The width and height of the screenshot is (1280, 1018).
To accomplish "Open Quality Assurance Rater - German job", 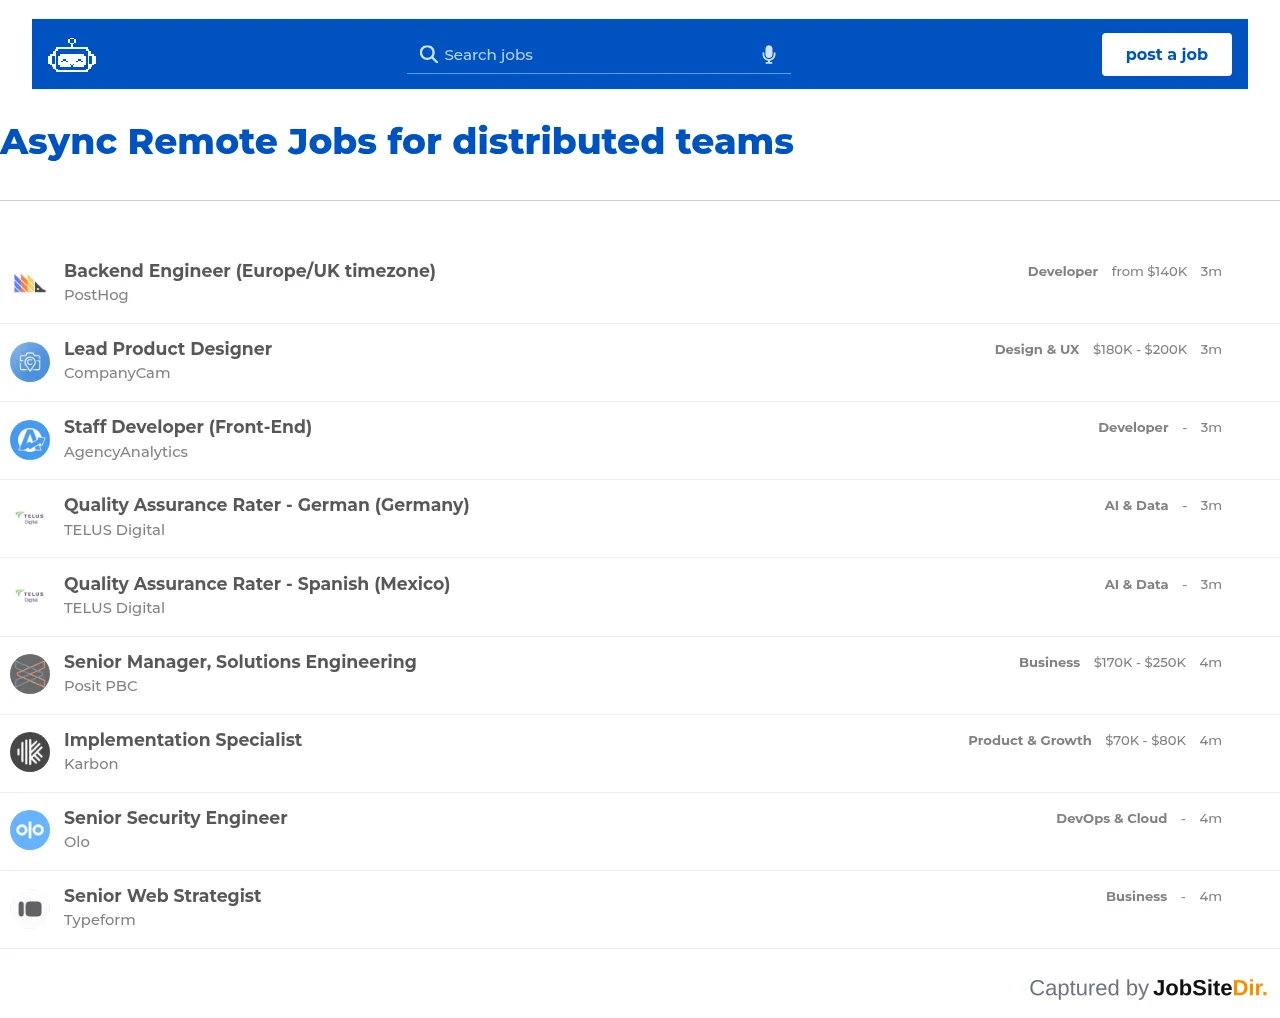I will [x=266, y=505].
